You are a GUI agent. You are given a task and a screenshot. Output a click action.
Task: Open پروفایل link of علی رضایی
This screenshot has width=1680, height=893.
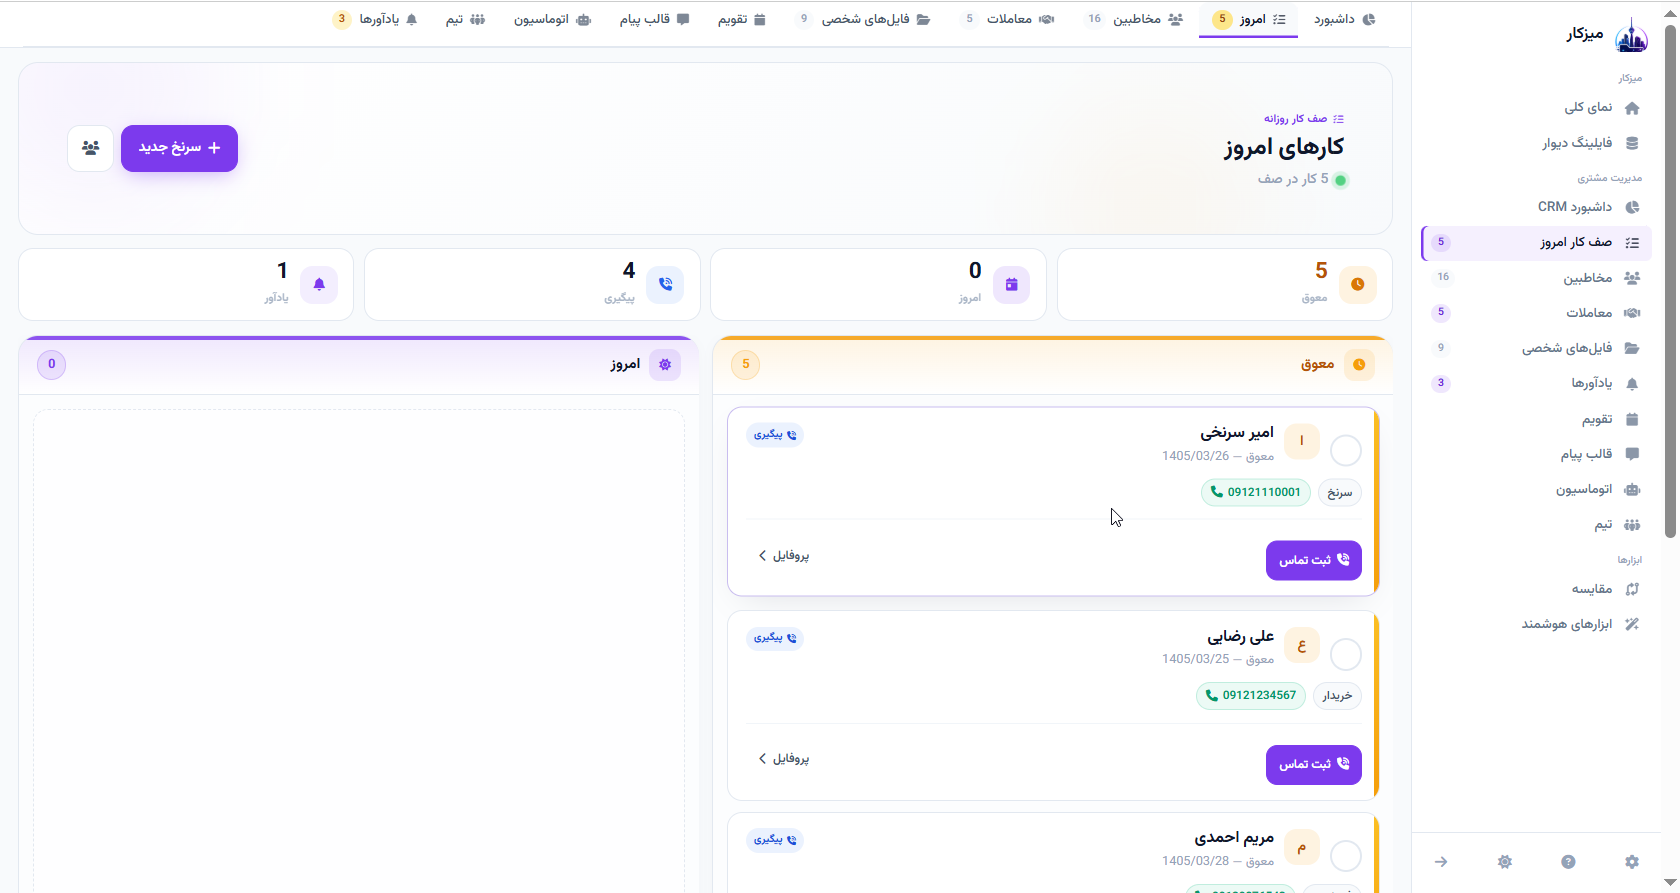[784, 759]
